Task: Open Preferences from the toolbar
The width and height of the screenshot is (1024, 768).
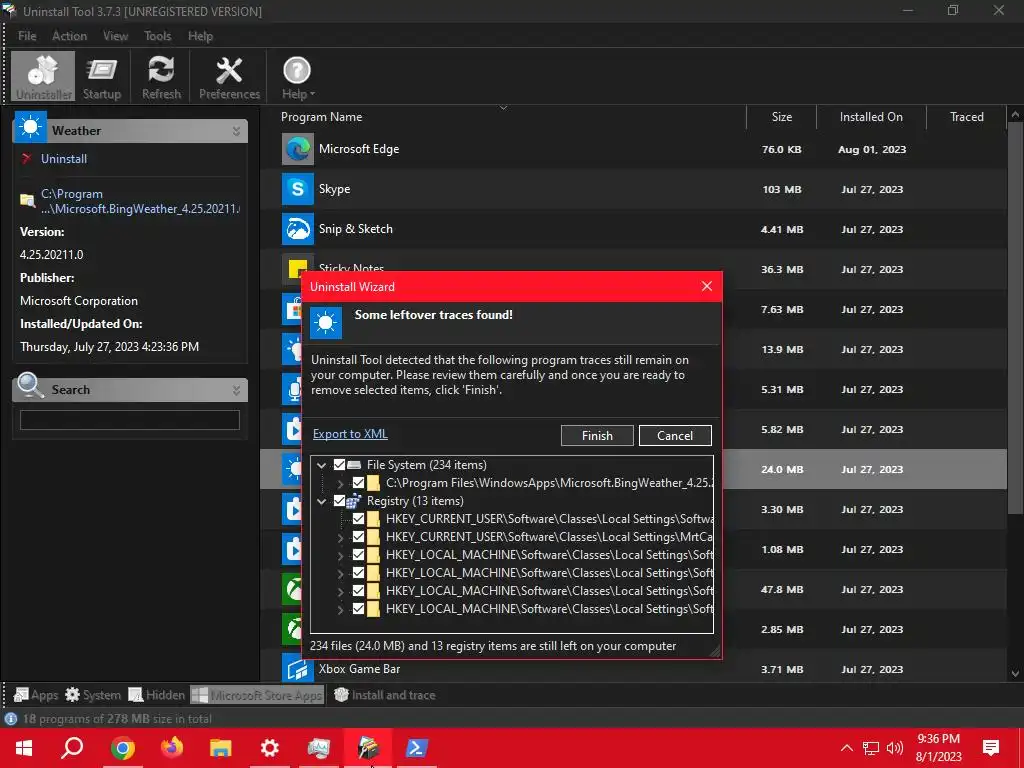Action: point(229,77)
